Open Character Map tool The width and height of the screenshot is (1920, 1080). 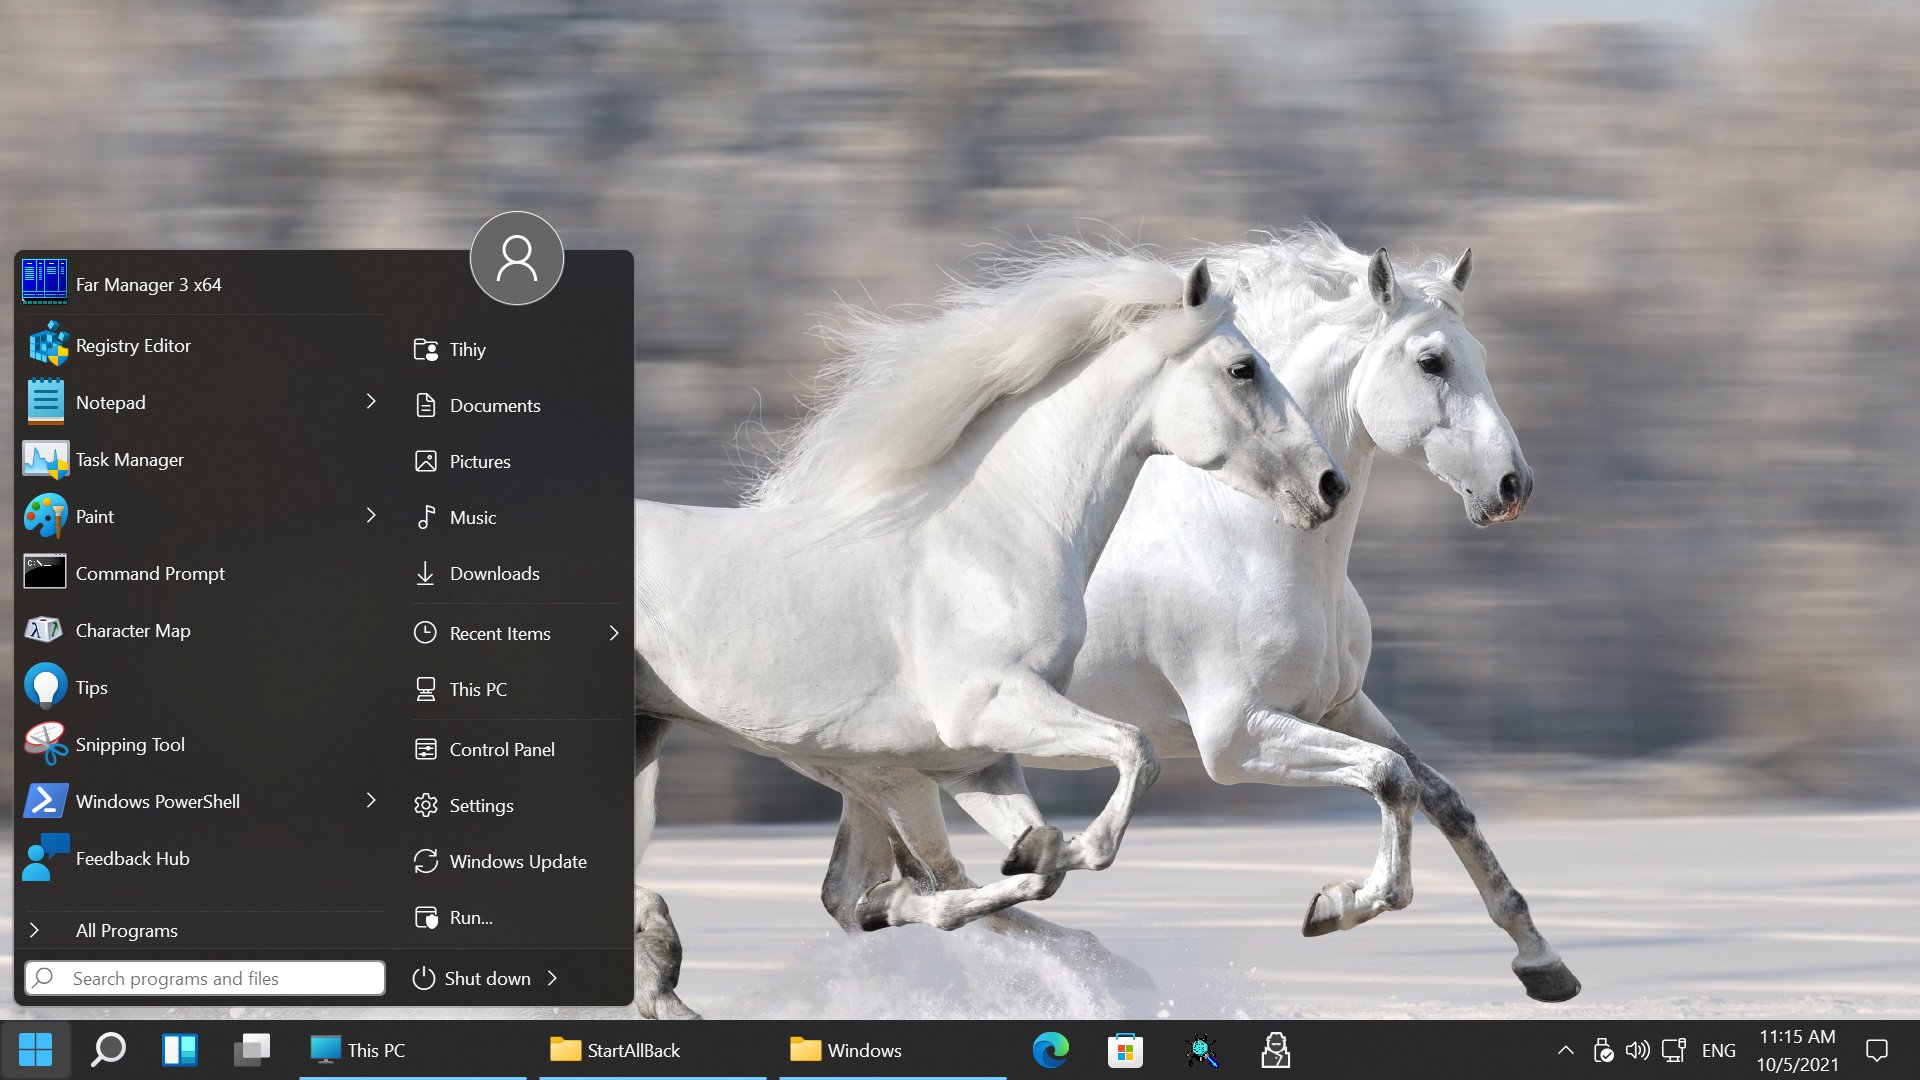[x=132, y=629]
